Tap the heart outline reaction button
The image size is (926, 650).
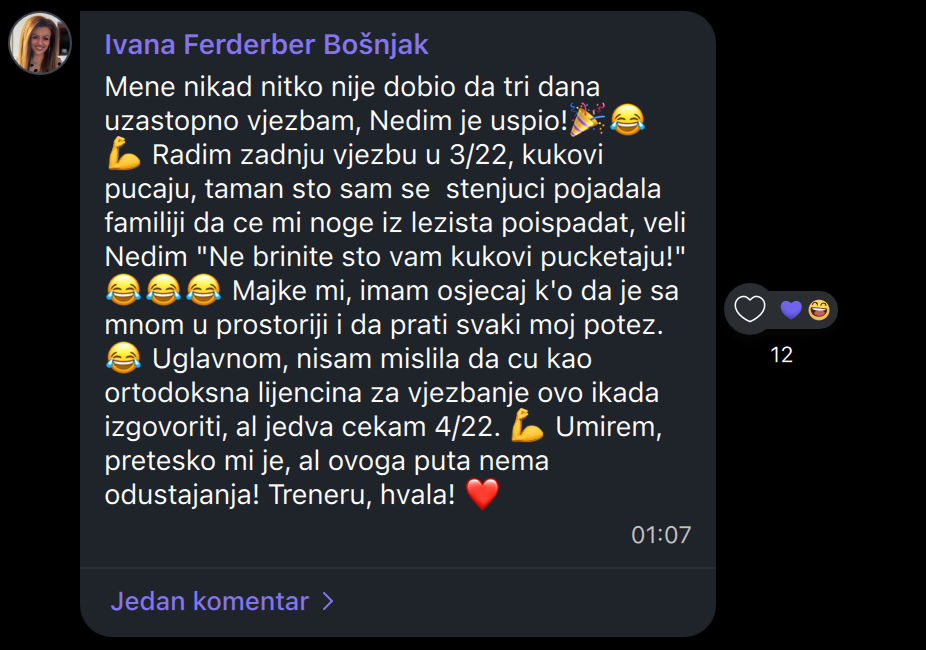(750, 310)
